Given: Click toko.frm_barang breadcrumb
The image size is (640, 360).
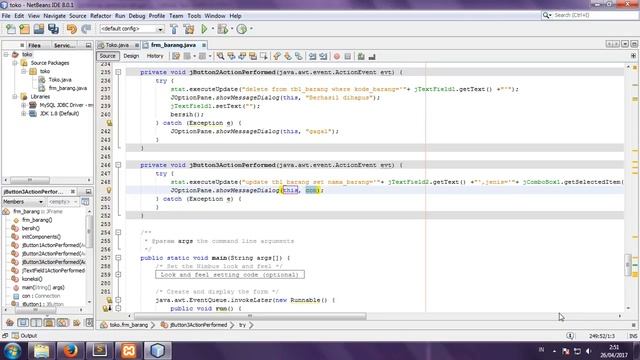Looking at the screenshot, I should click(x=129, y=325).
